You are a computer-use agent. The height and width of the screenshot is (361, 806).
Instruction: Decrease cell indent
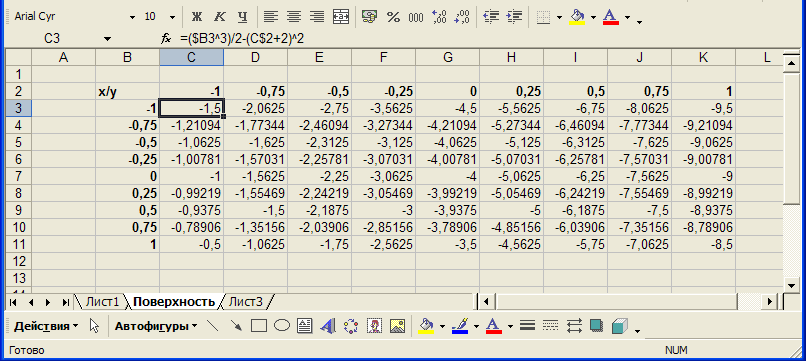pyautogui.click(x=491, y=17)
